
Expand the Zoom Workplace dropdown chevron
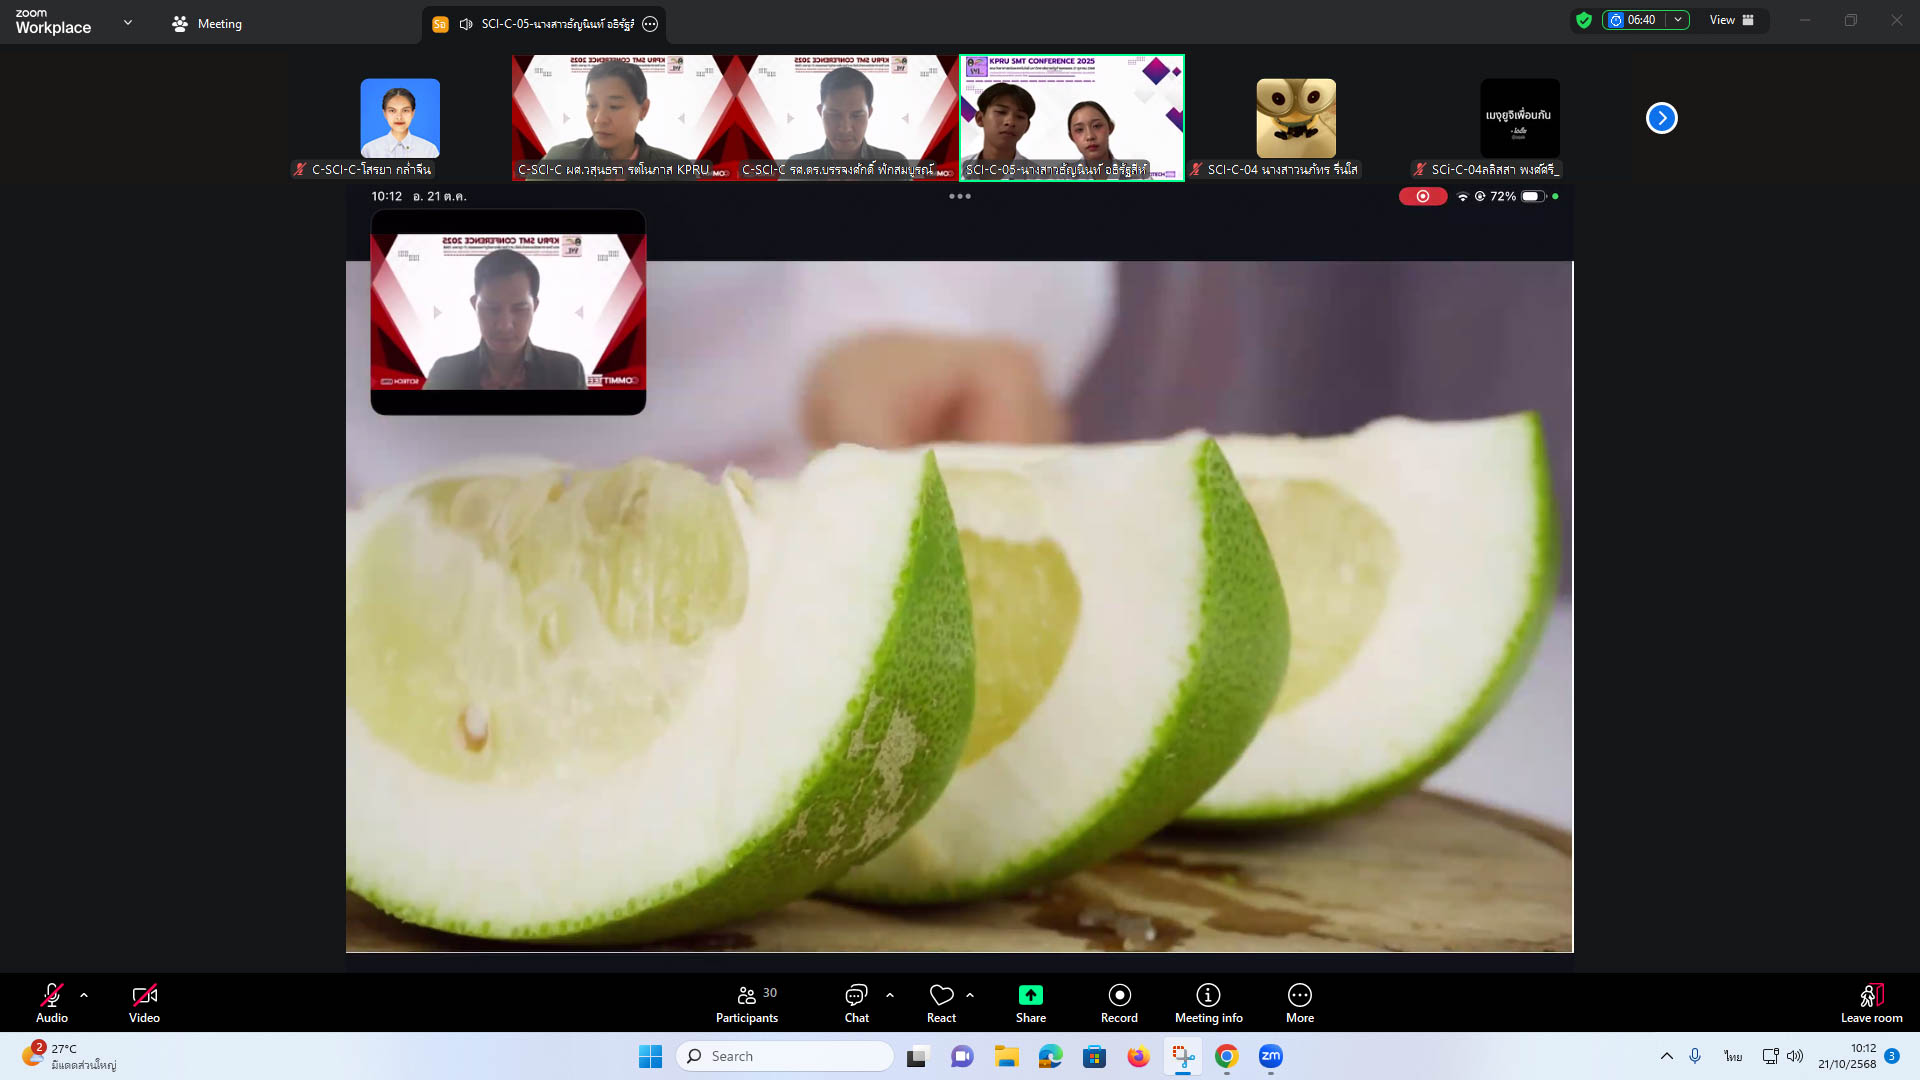128,22
